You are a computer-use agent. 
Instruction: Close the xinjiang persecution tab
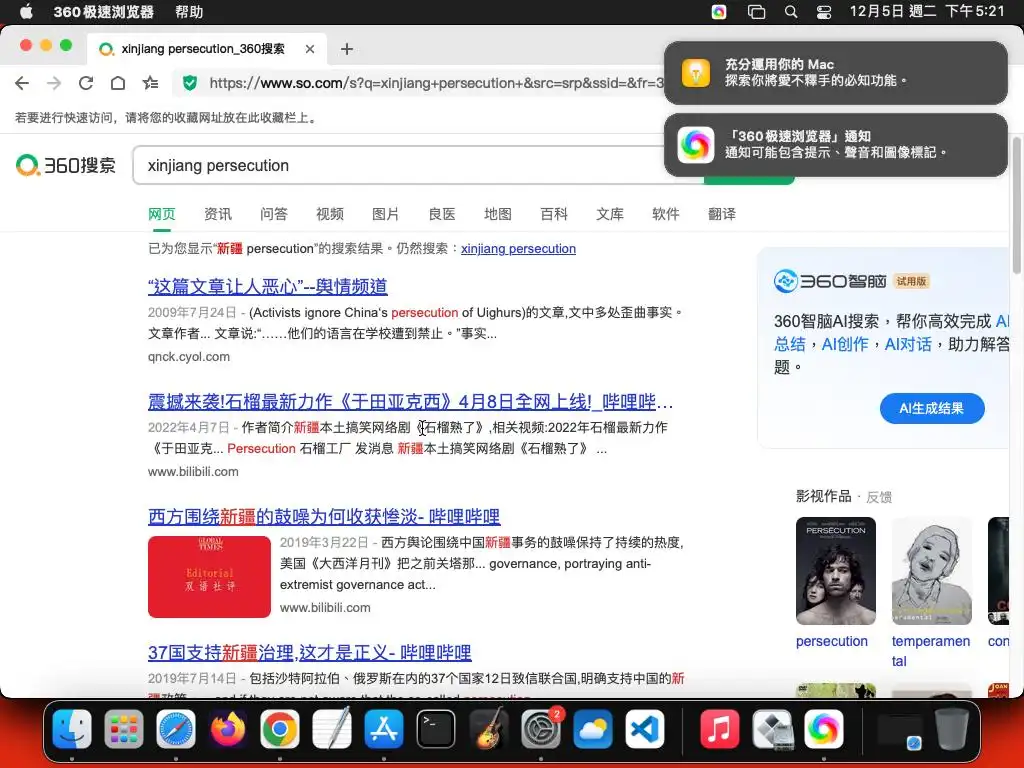coord(310,49)
